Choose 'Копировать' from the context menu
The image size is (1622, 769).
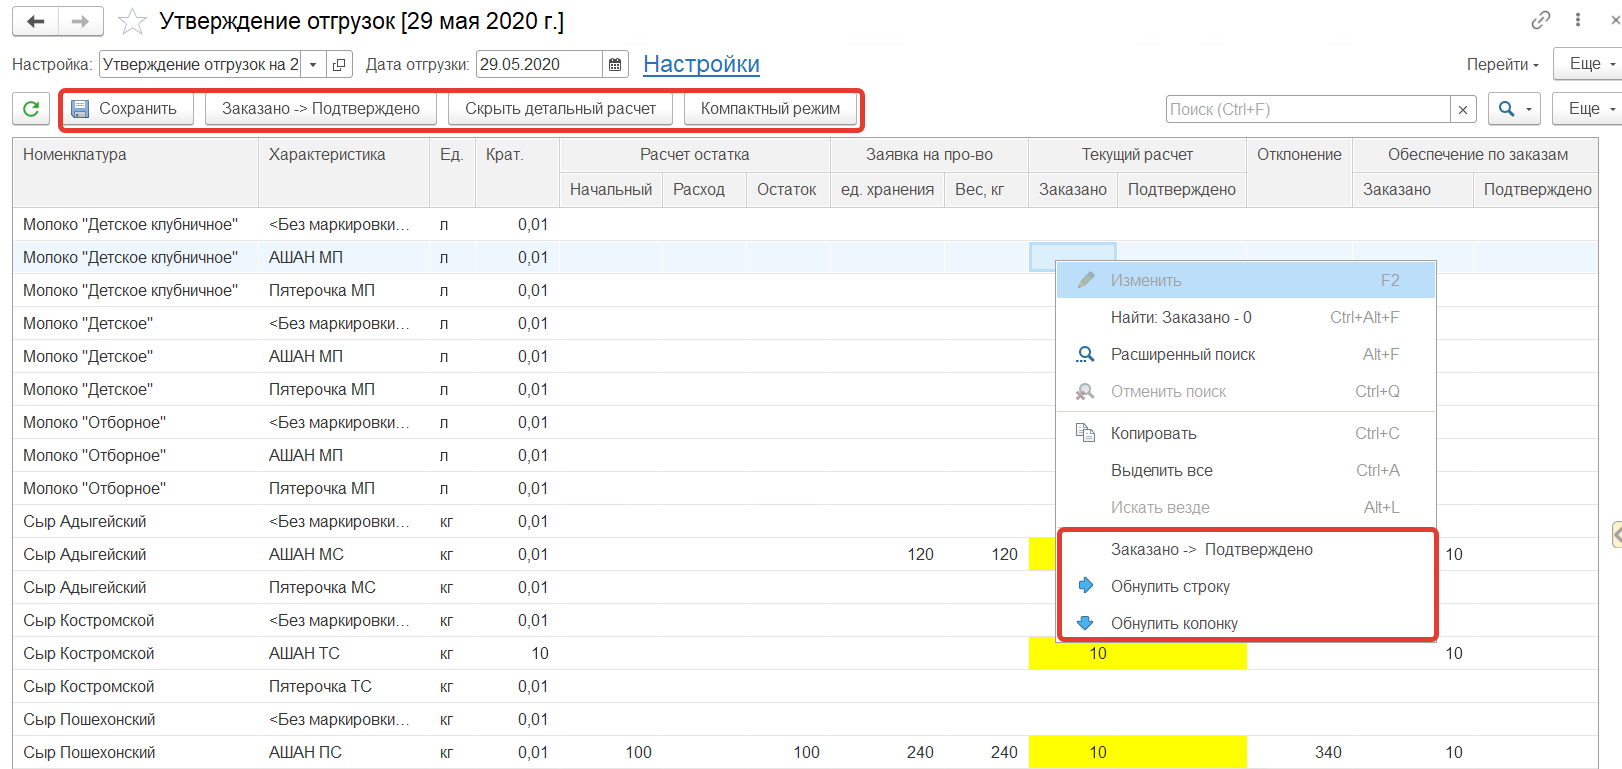(x=1153, y=433)
